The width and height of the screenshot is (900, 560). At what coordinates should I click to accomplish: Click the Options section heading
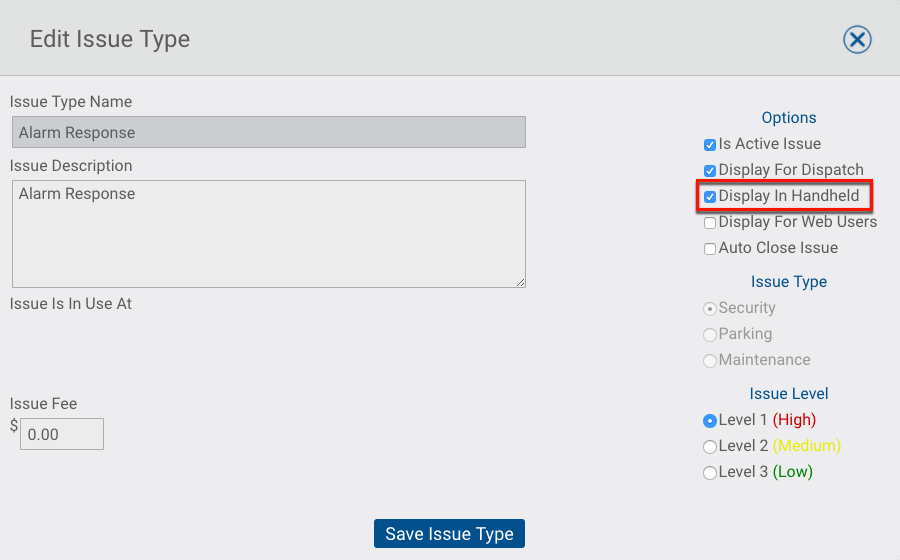point(789,118)
